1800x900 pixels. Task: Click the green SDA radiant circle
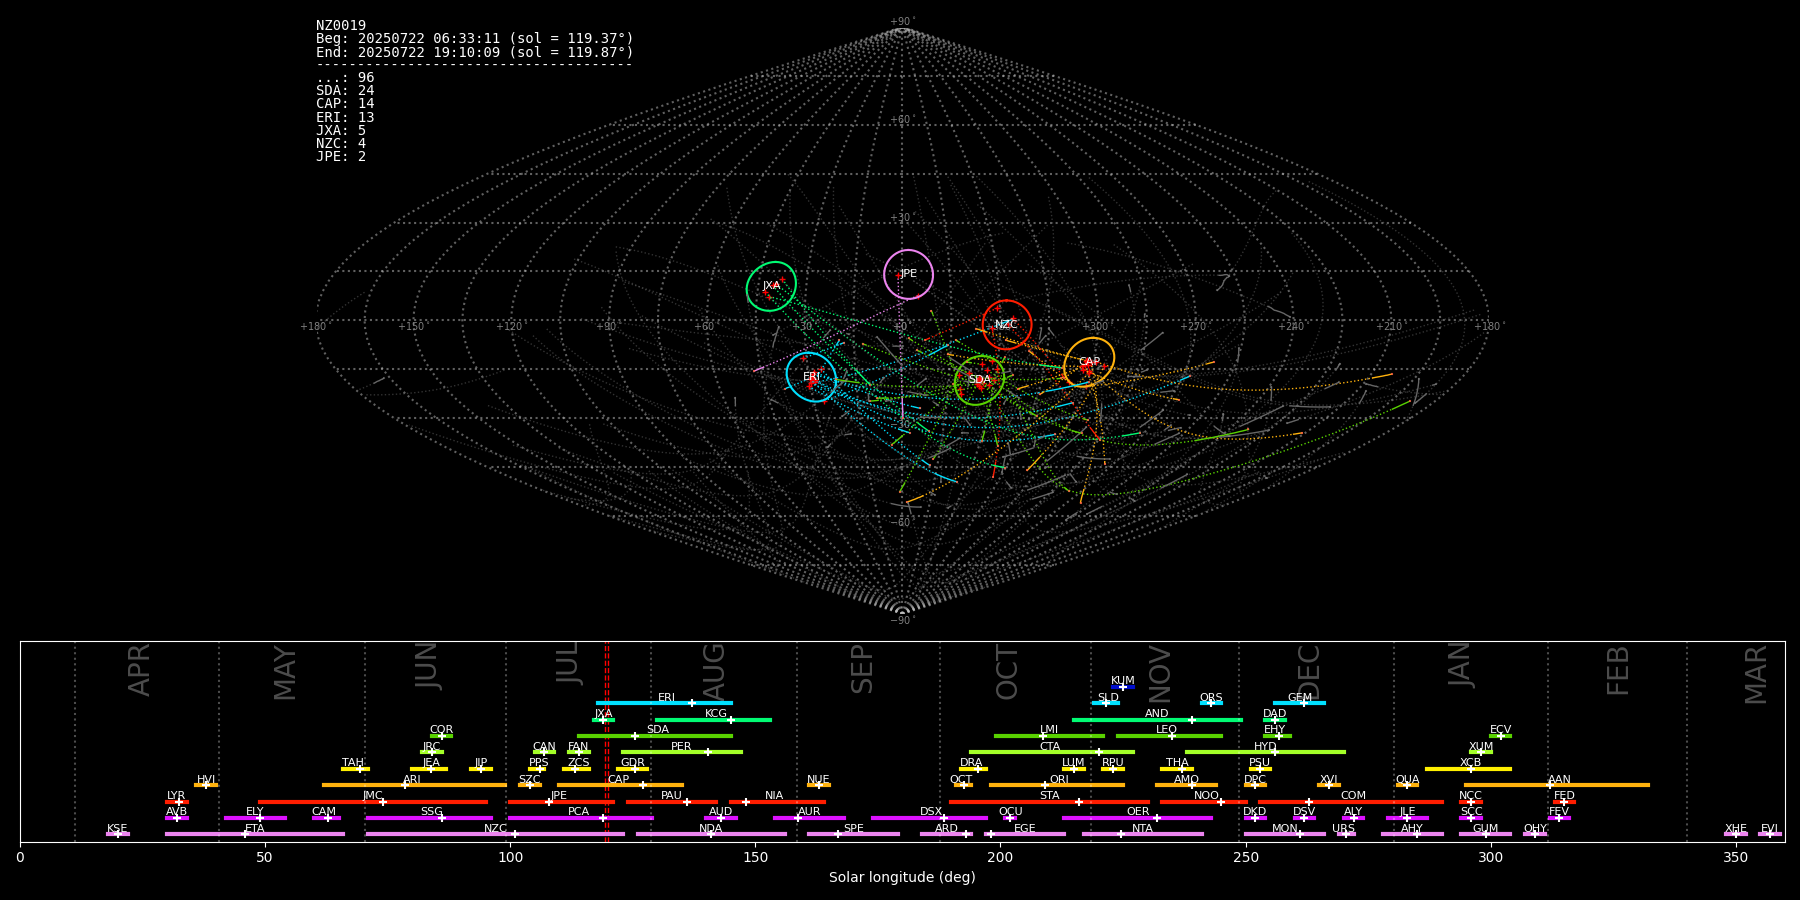tap(979, 380)
